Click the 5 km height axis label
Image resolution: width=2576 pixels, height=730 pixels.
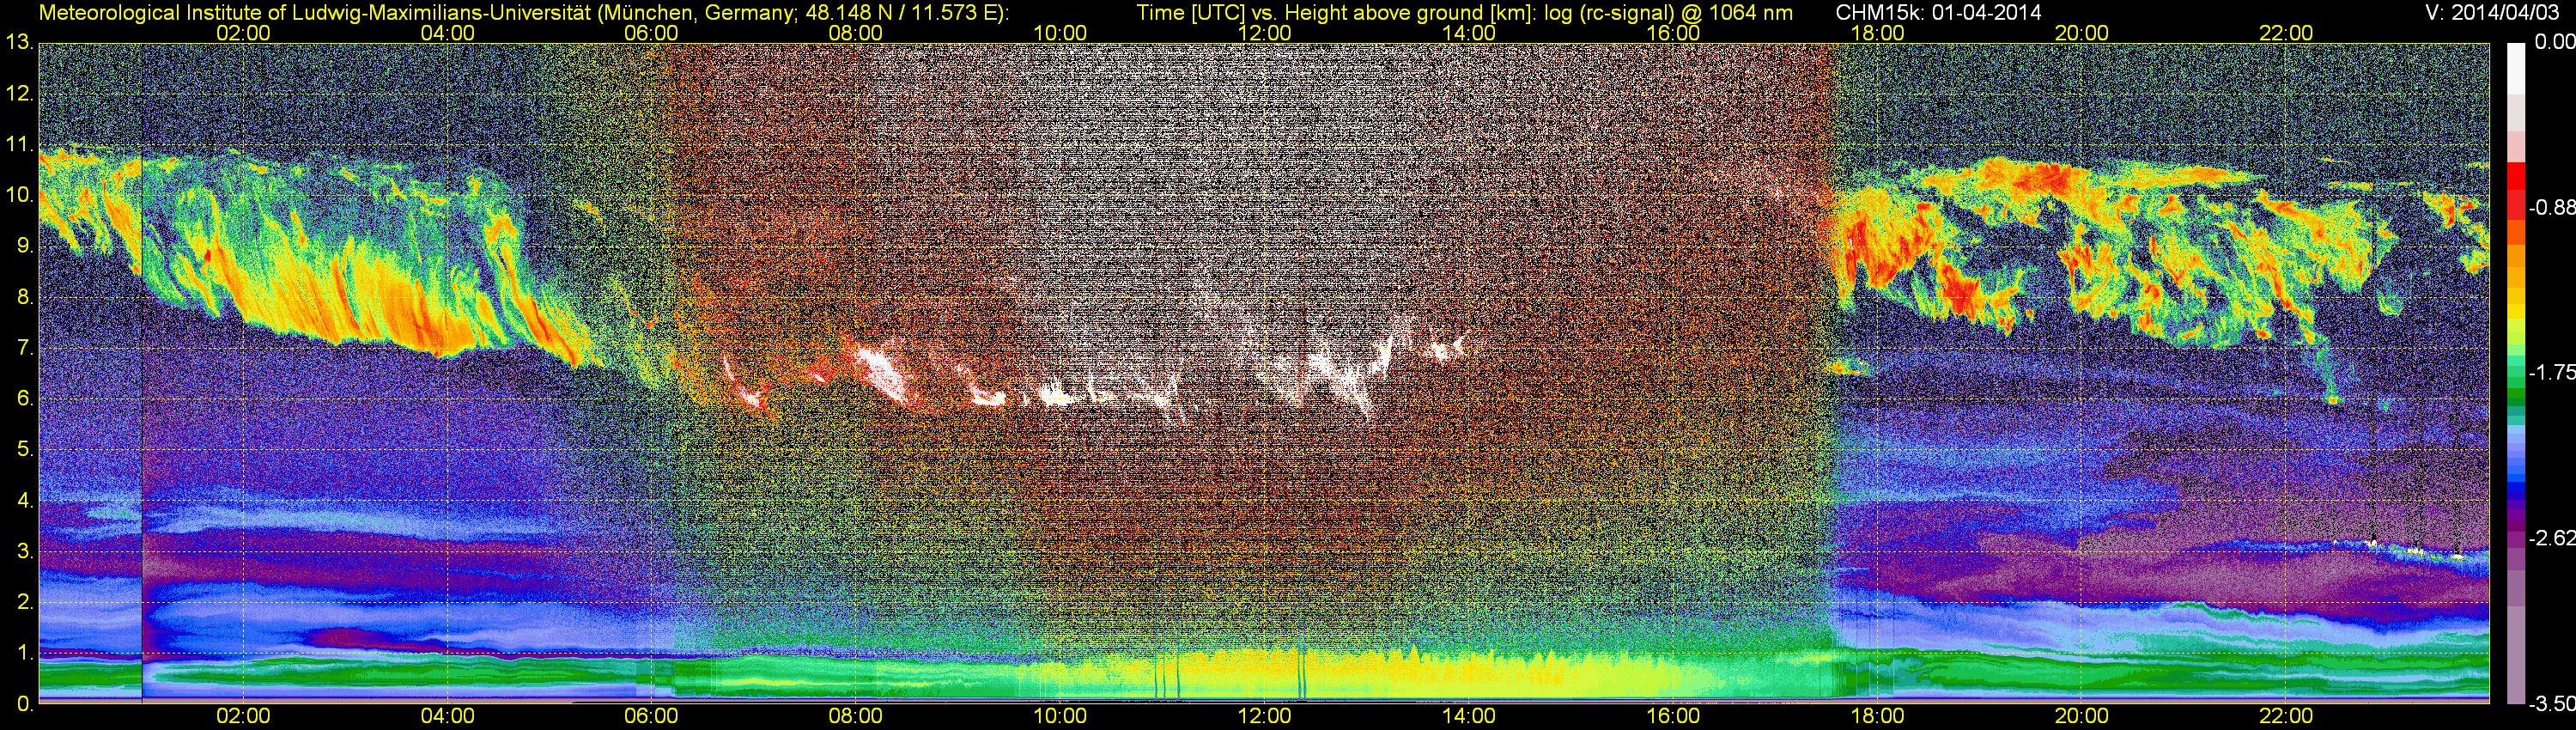(x=25, y=449)
